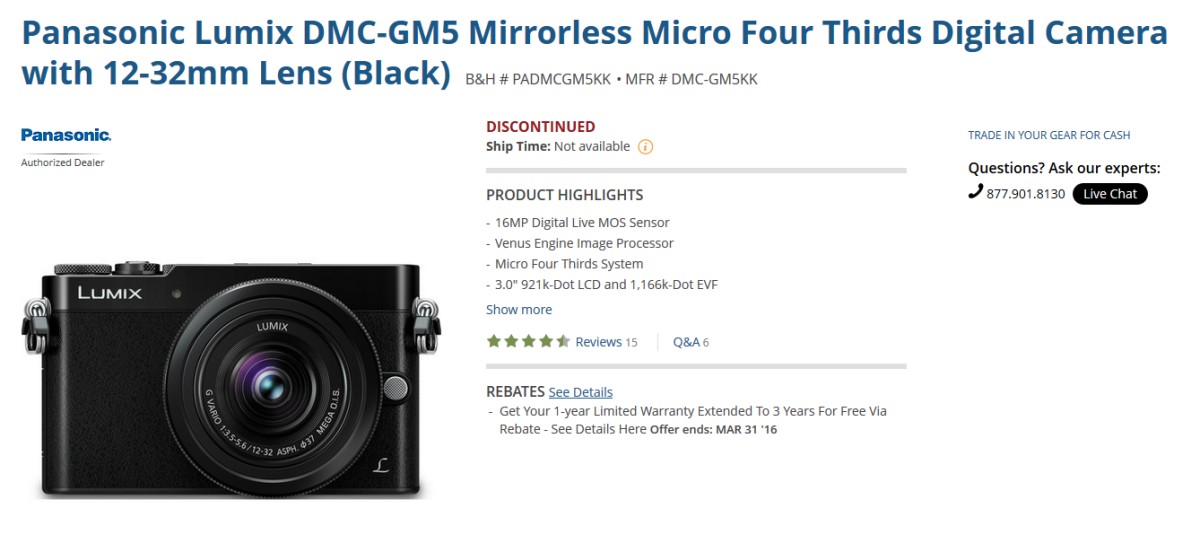Click the Discontinued status label

pos(541,127)
